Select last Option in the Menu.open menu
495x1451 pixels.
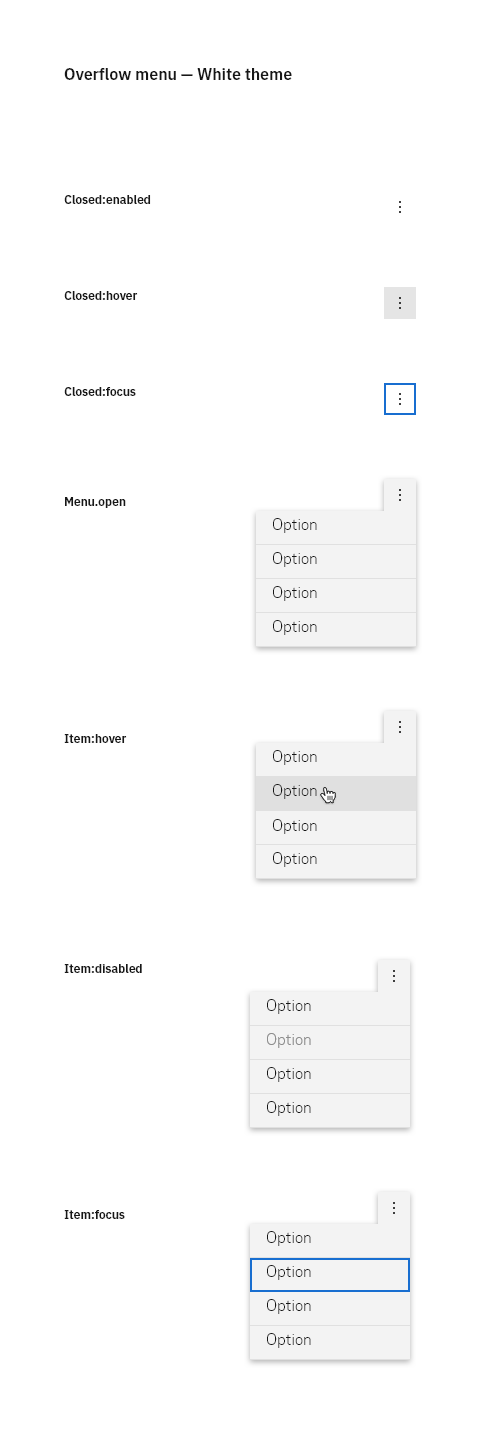(x=336, y=629)
